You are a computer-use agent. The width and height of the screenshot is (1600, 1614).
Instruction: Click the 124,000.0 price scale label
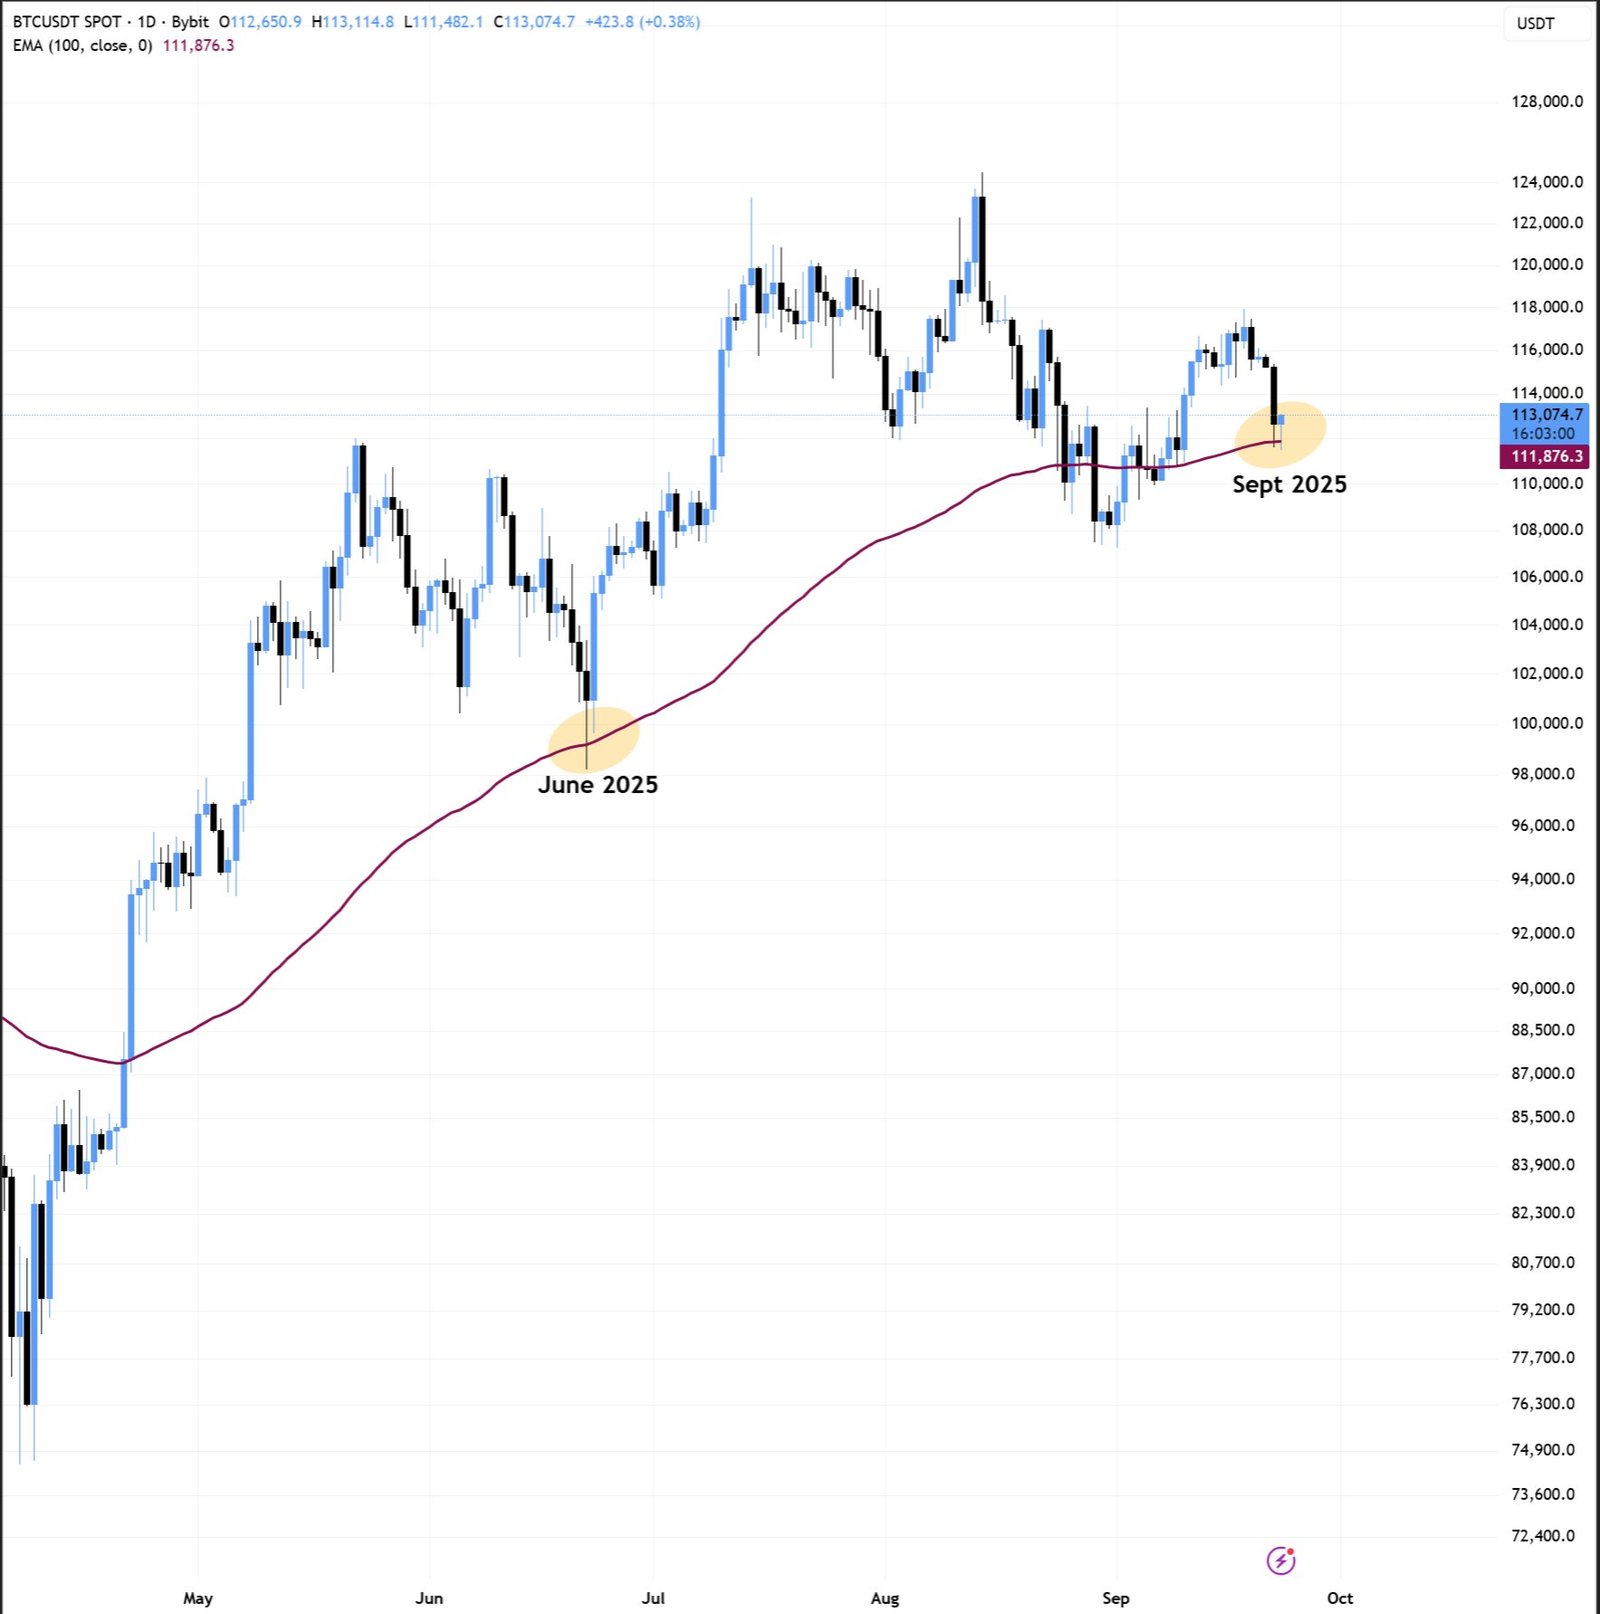coord(1546,182)
